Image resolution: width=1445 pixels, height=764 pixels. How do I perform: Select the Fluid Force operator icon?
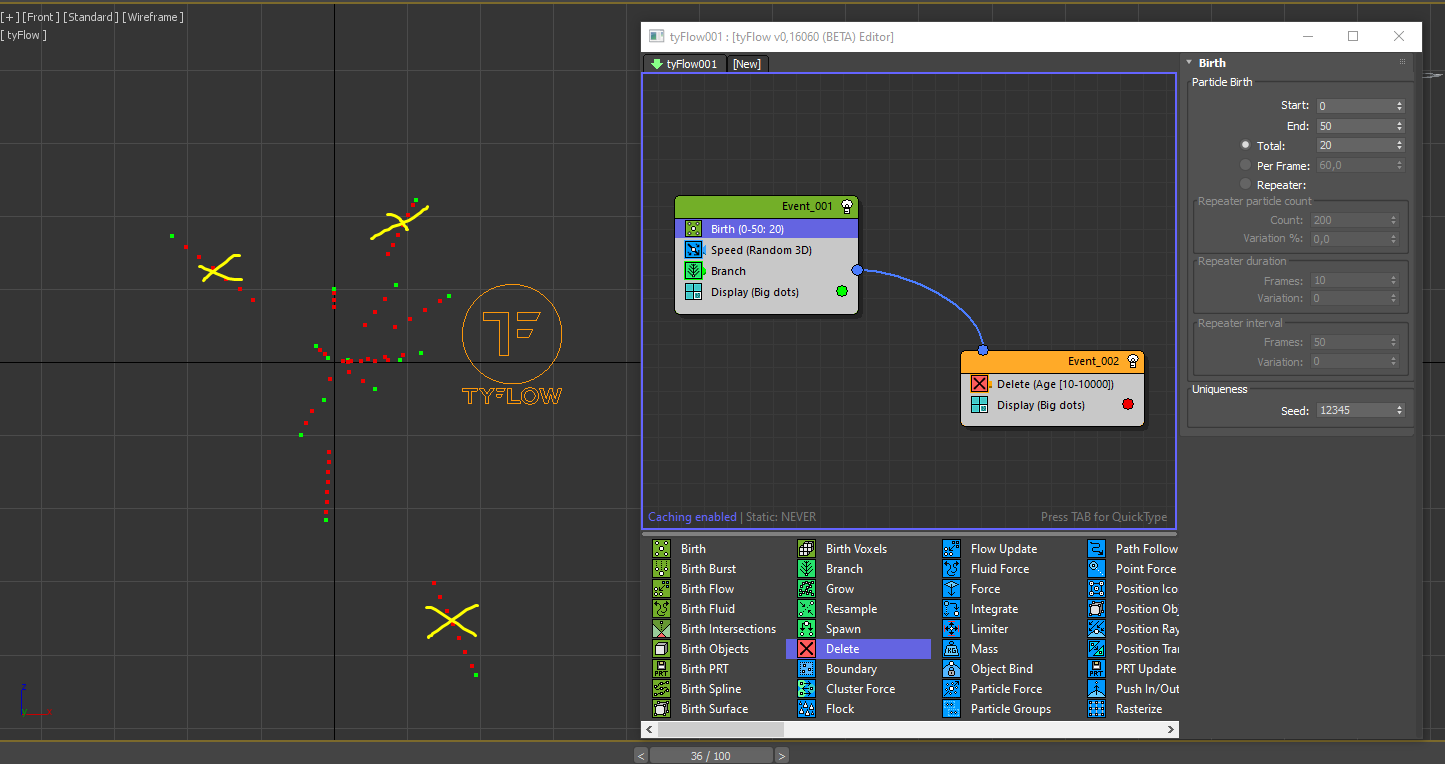coord(951,569)
